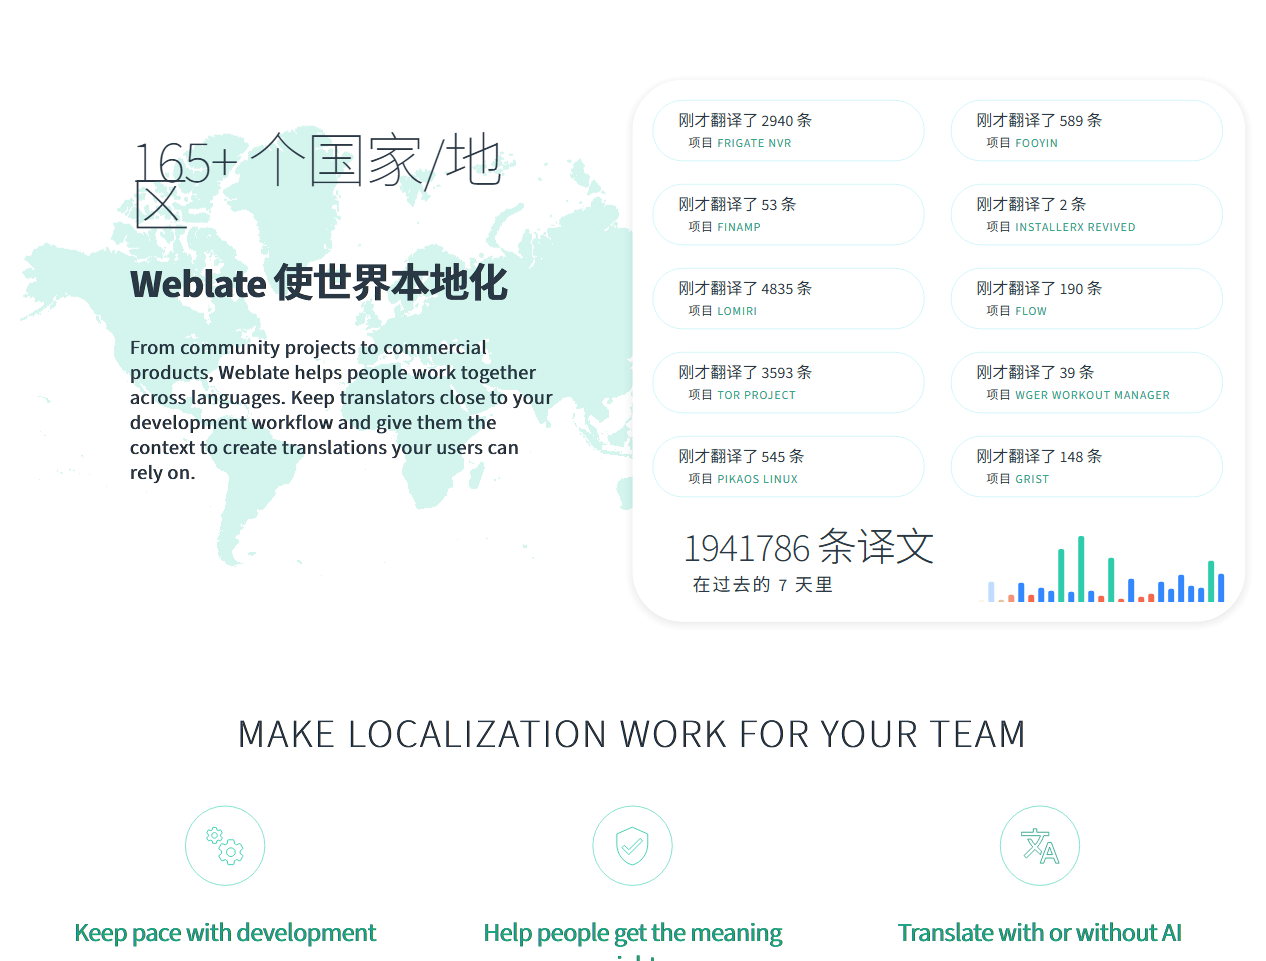Screen dimensions: 1266x961
Task: Click the translate language icon
Action: [x=1040, y=846]
